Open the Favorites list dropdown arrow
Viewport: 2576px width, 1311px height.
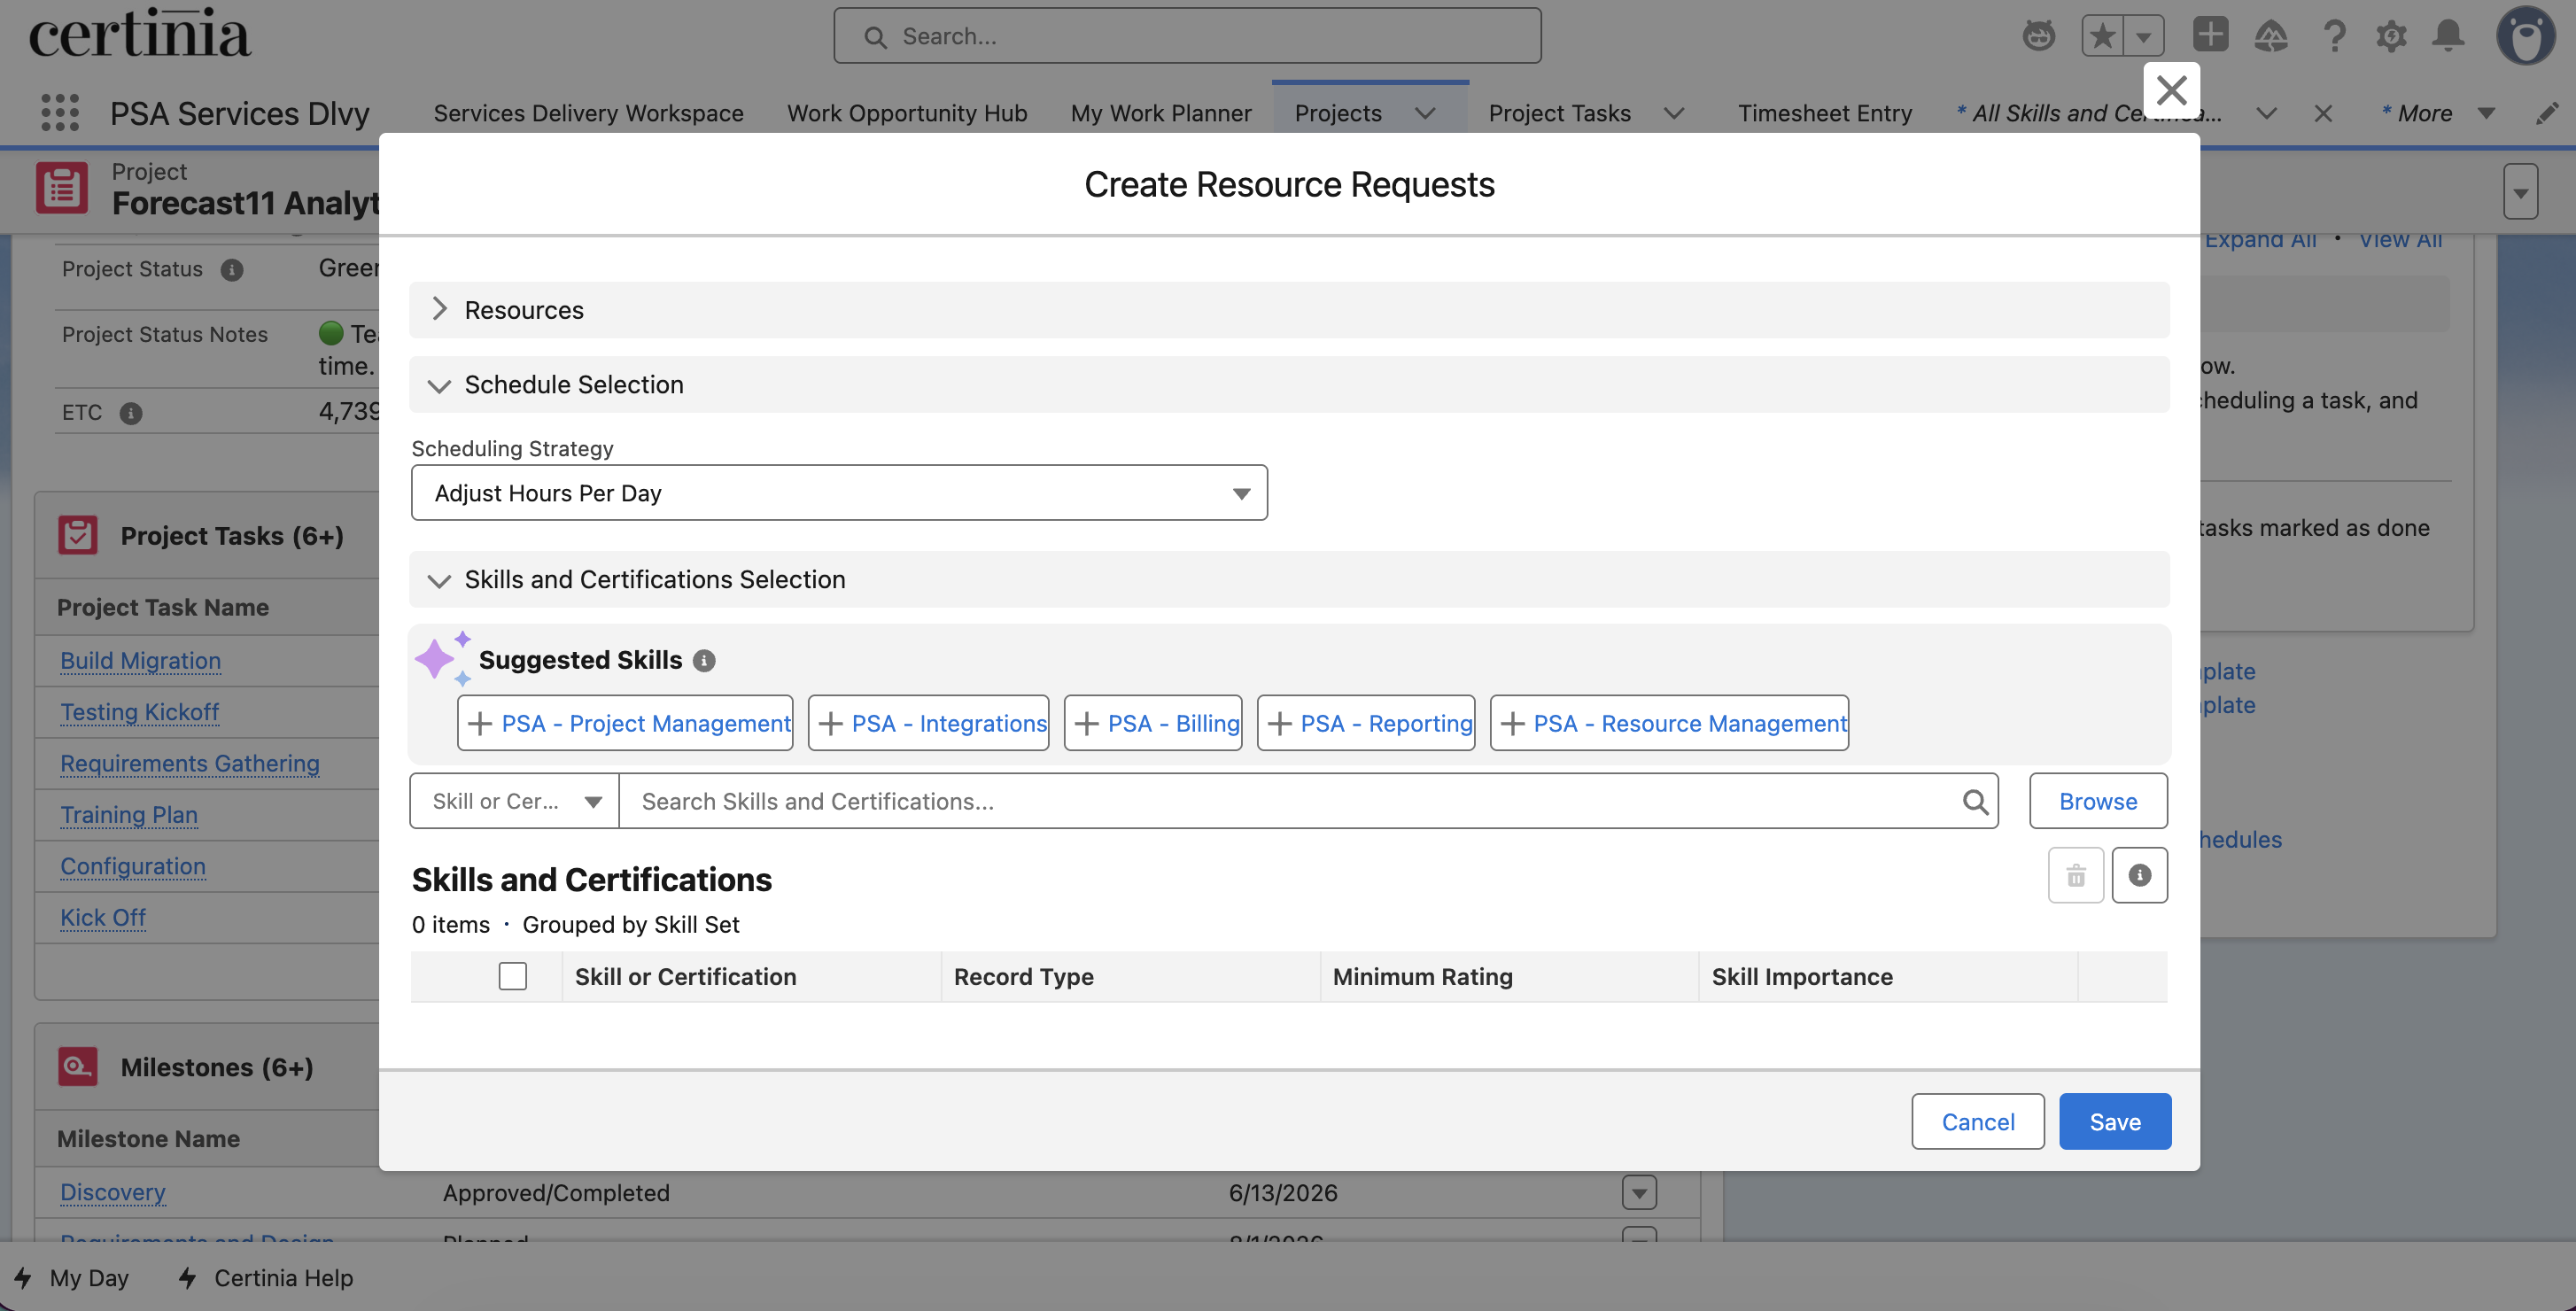(2144, 37)
